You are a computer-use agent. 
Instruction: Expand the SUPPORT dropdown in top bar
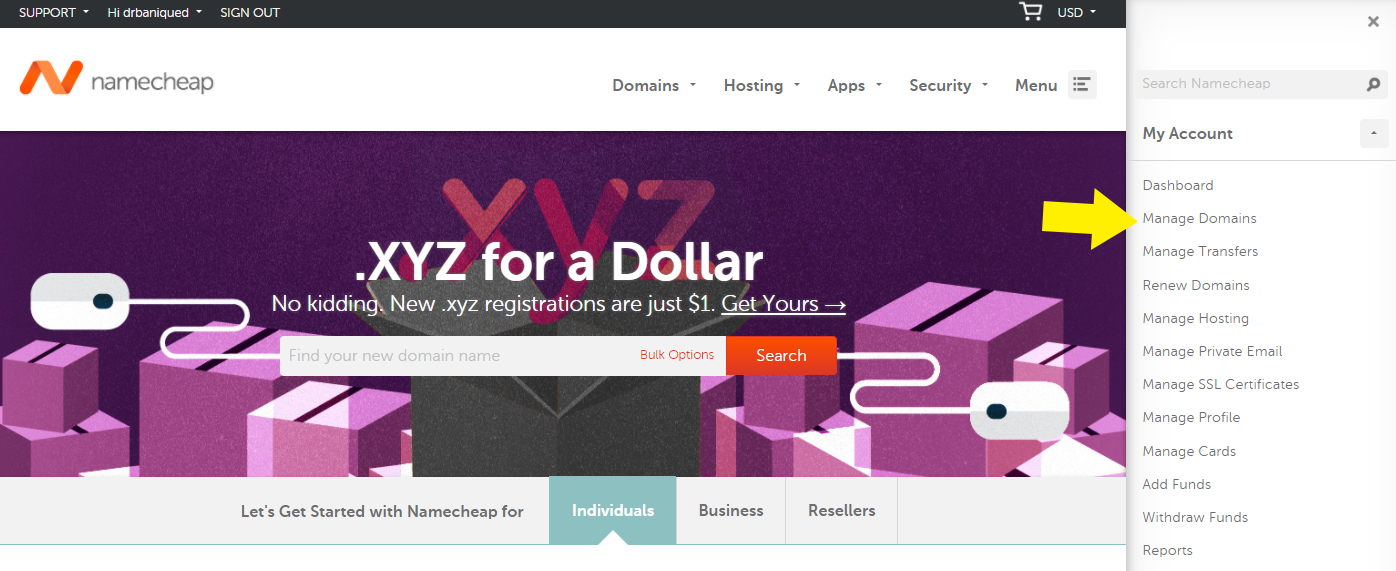[54, 13]
